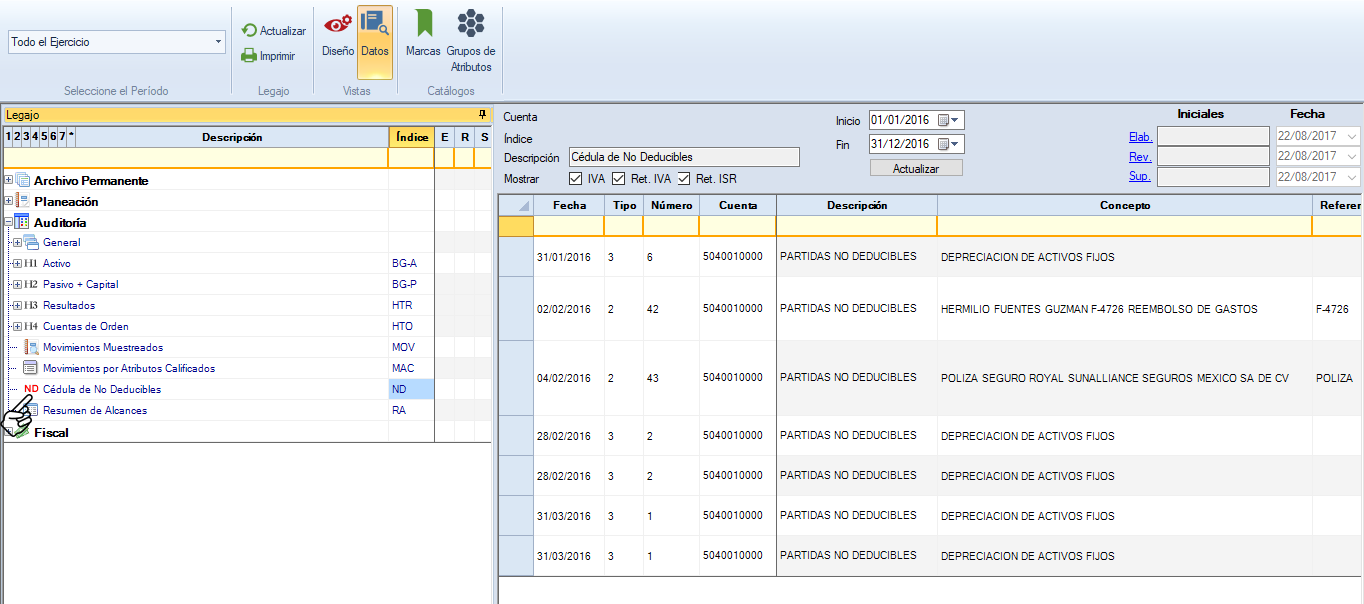
Task: Uncheck the IVA checkbox
Action: click(x=575, y=179)
